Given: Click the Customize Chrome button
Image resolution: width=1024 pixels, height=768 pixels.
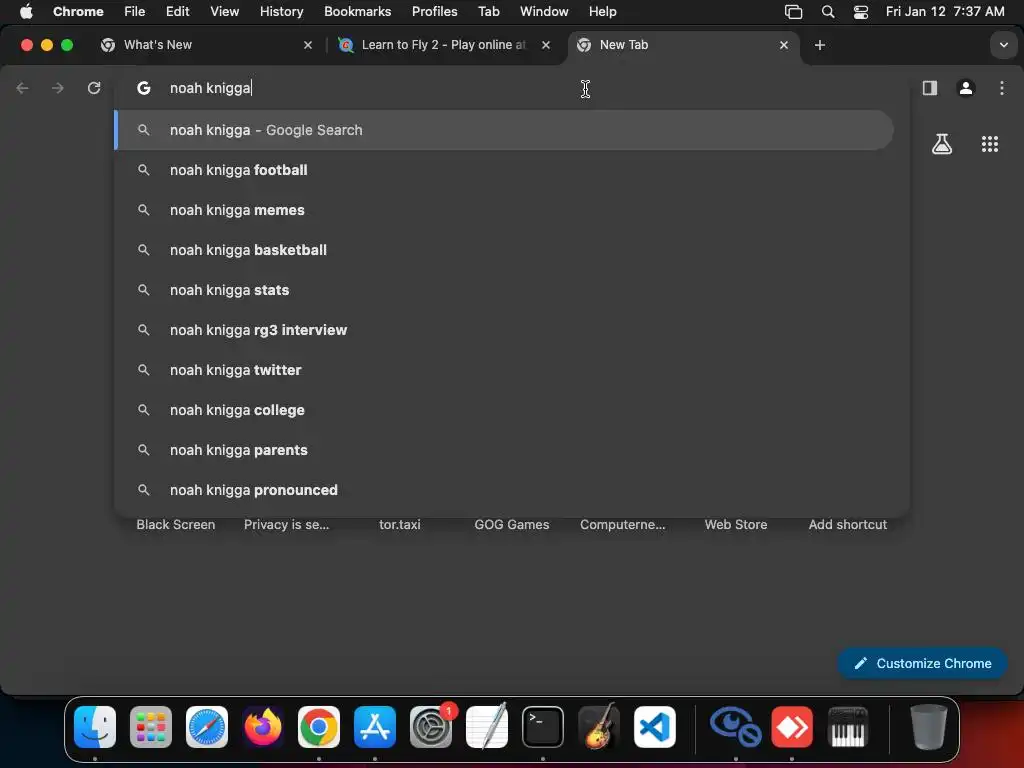Looking at the screenshot, I should click(x=922, y=663).
